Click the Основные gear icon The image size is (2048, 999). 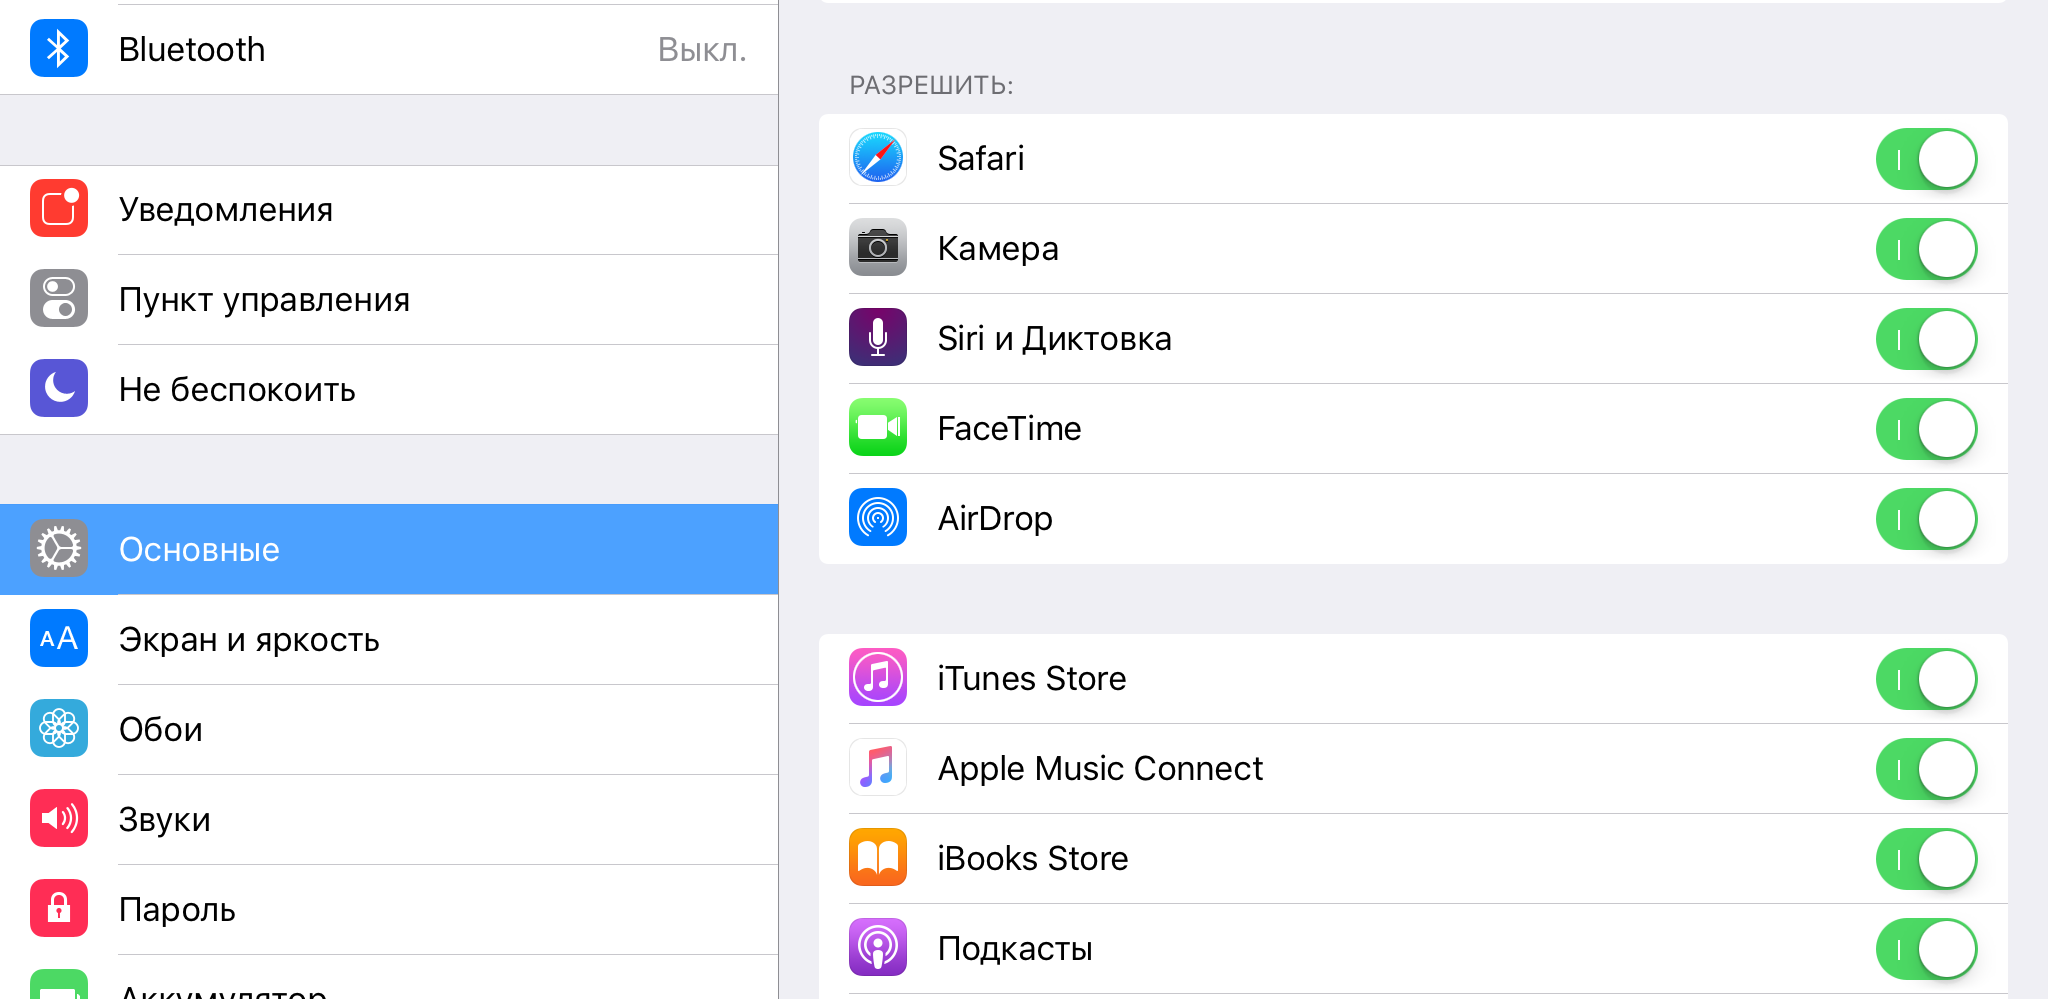pyautogui.click(x=59, y=549)
